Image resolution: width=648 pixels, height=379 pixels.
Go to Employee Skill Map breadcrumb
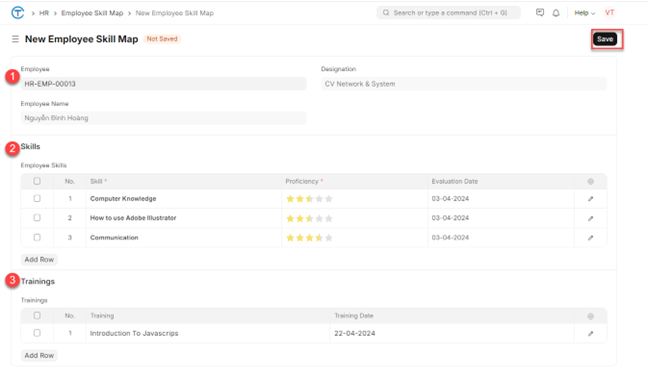(92, 13)
